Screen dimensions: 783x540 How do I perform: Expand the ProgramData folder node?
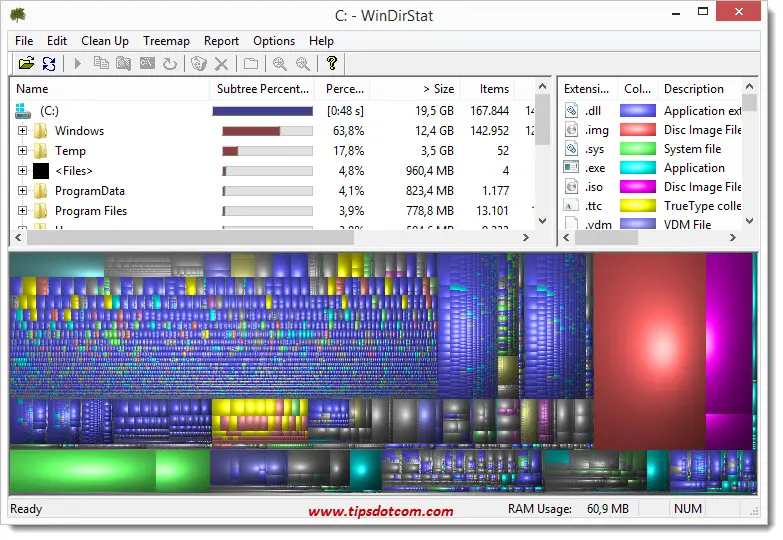22,191
